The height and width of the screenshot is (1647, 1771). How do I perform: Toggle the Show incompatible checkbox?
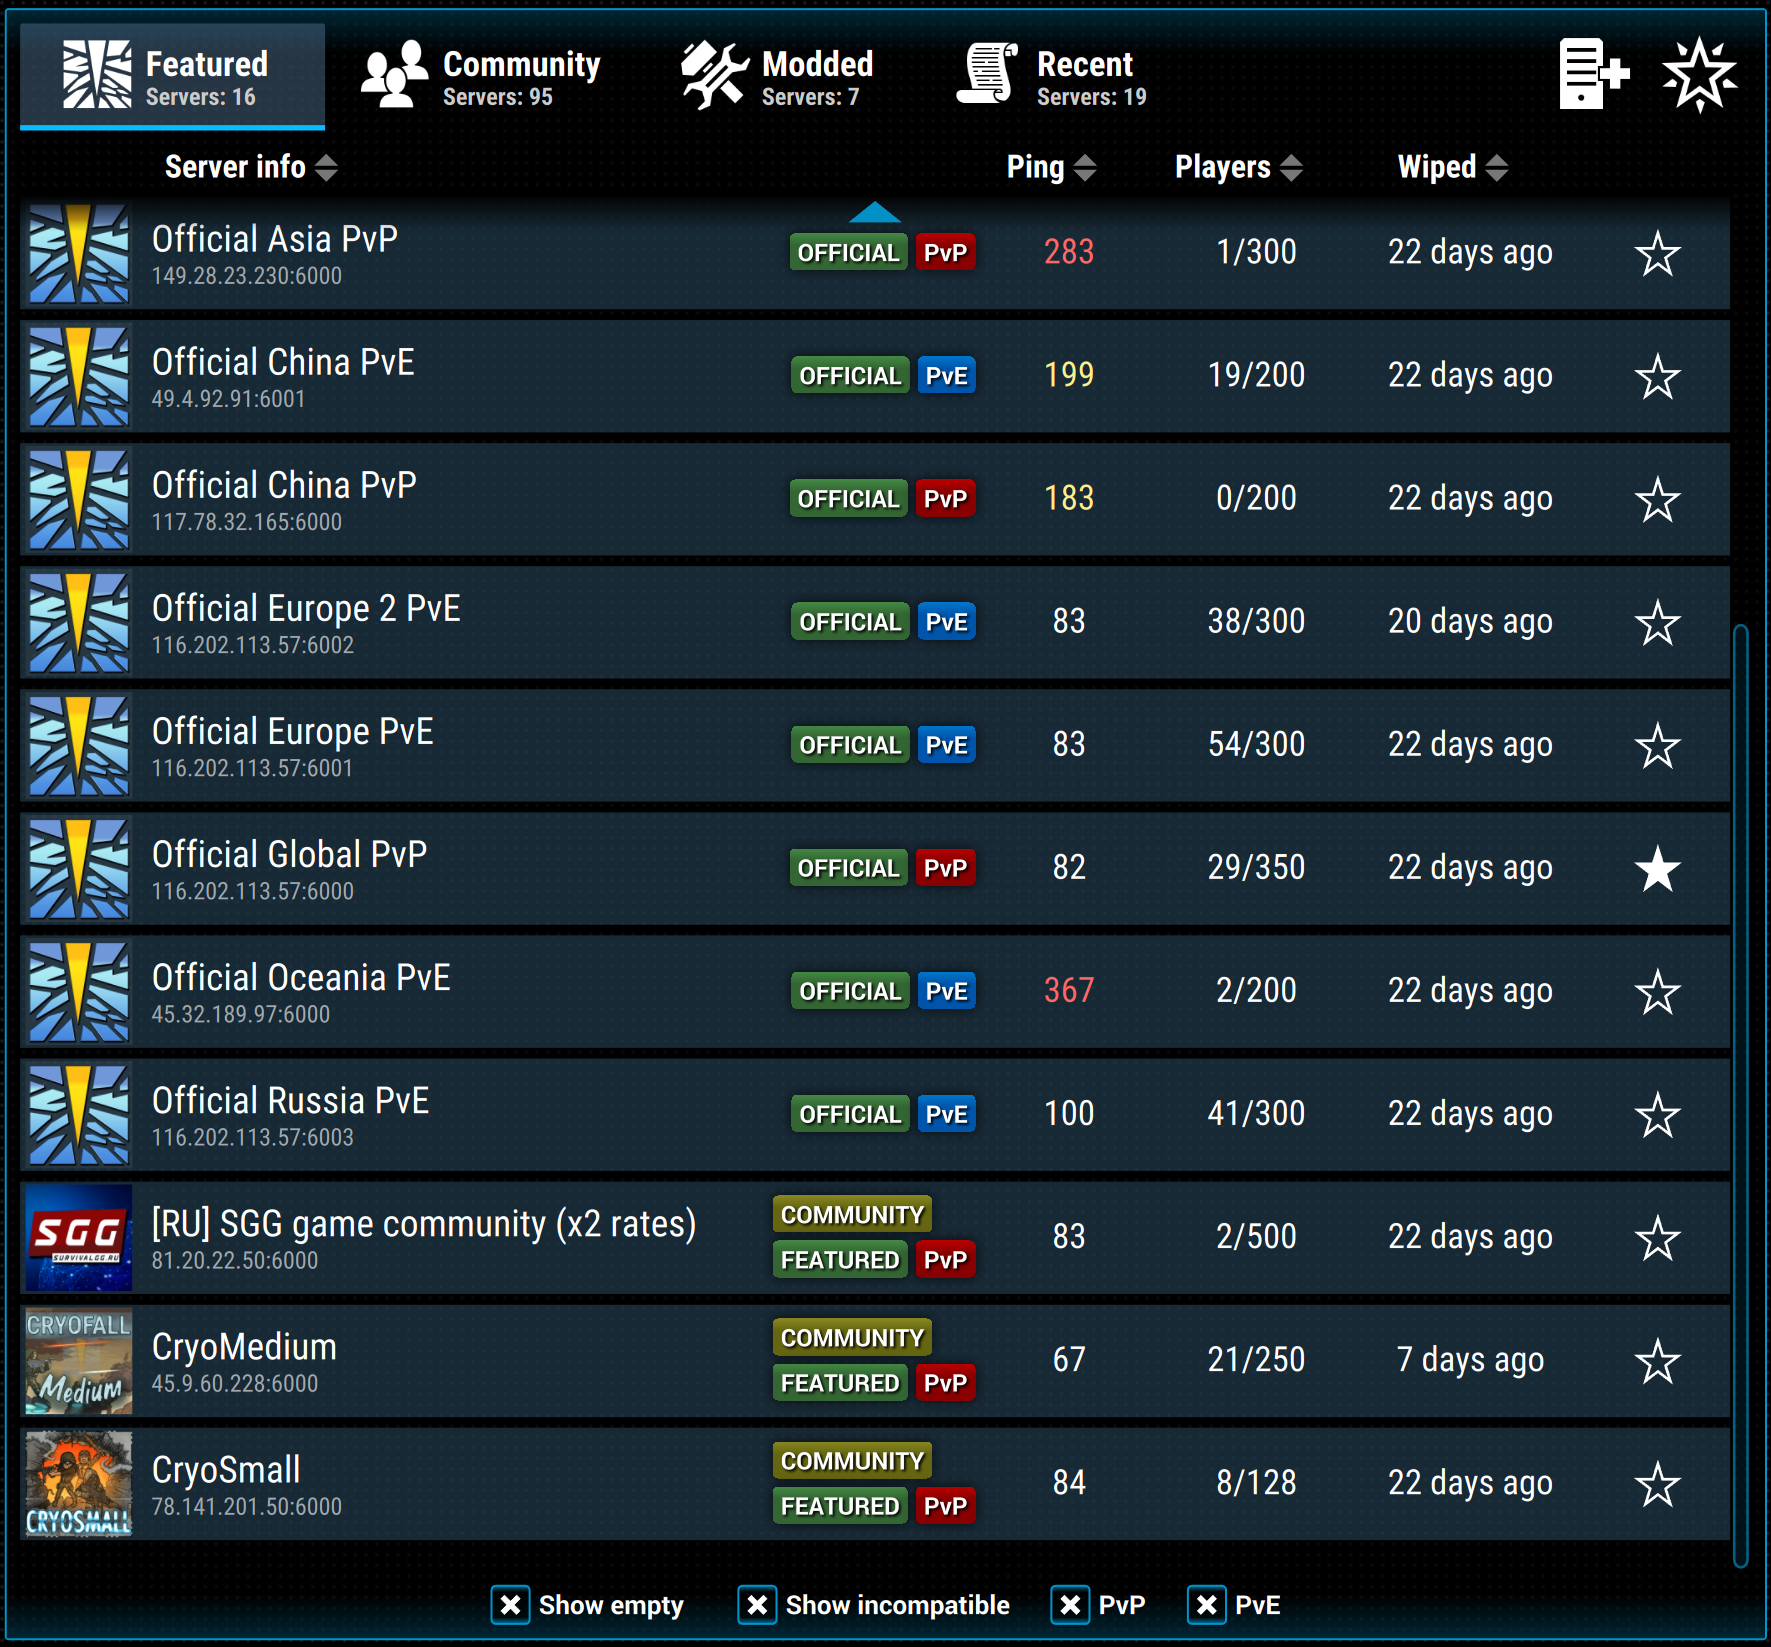757,1605
